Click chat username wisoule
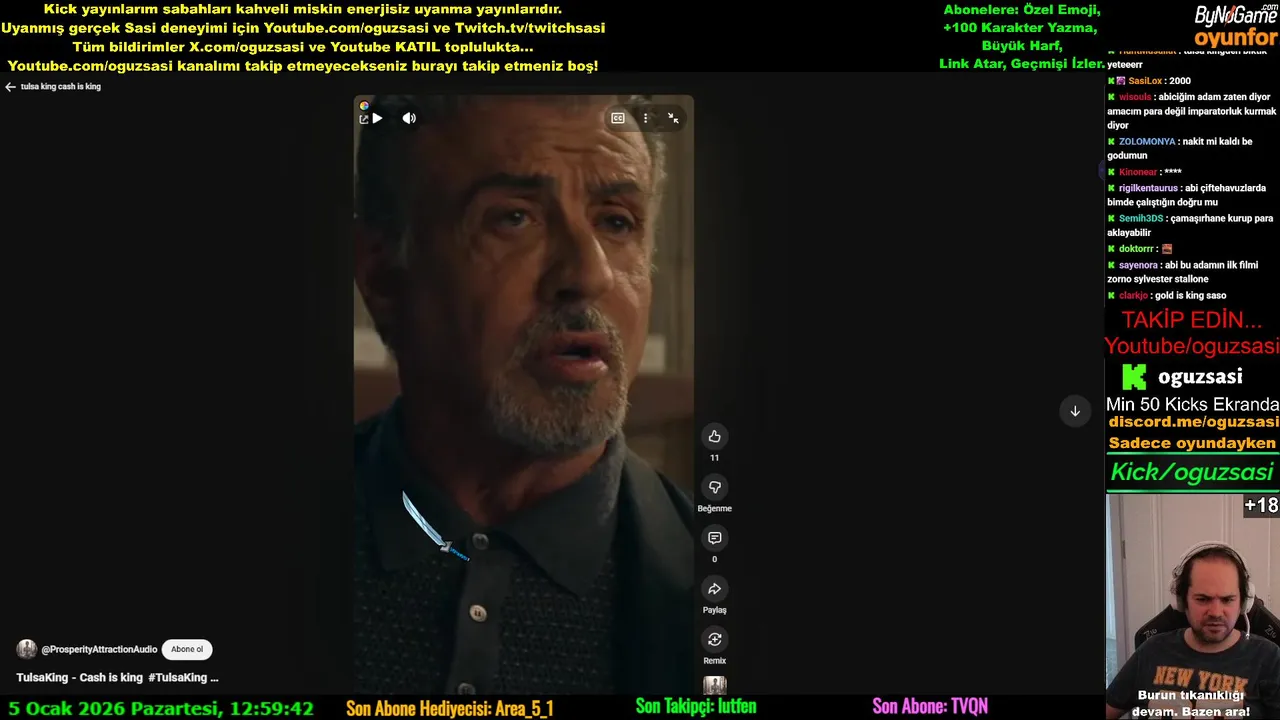Viewport: 1280px width, 720px height. point(1135,97)
